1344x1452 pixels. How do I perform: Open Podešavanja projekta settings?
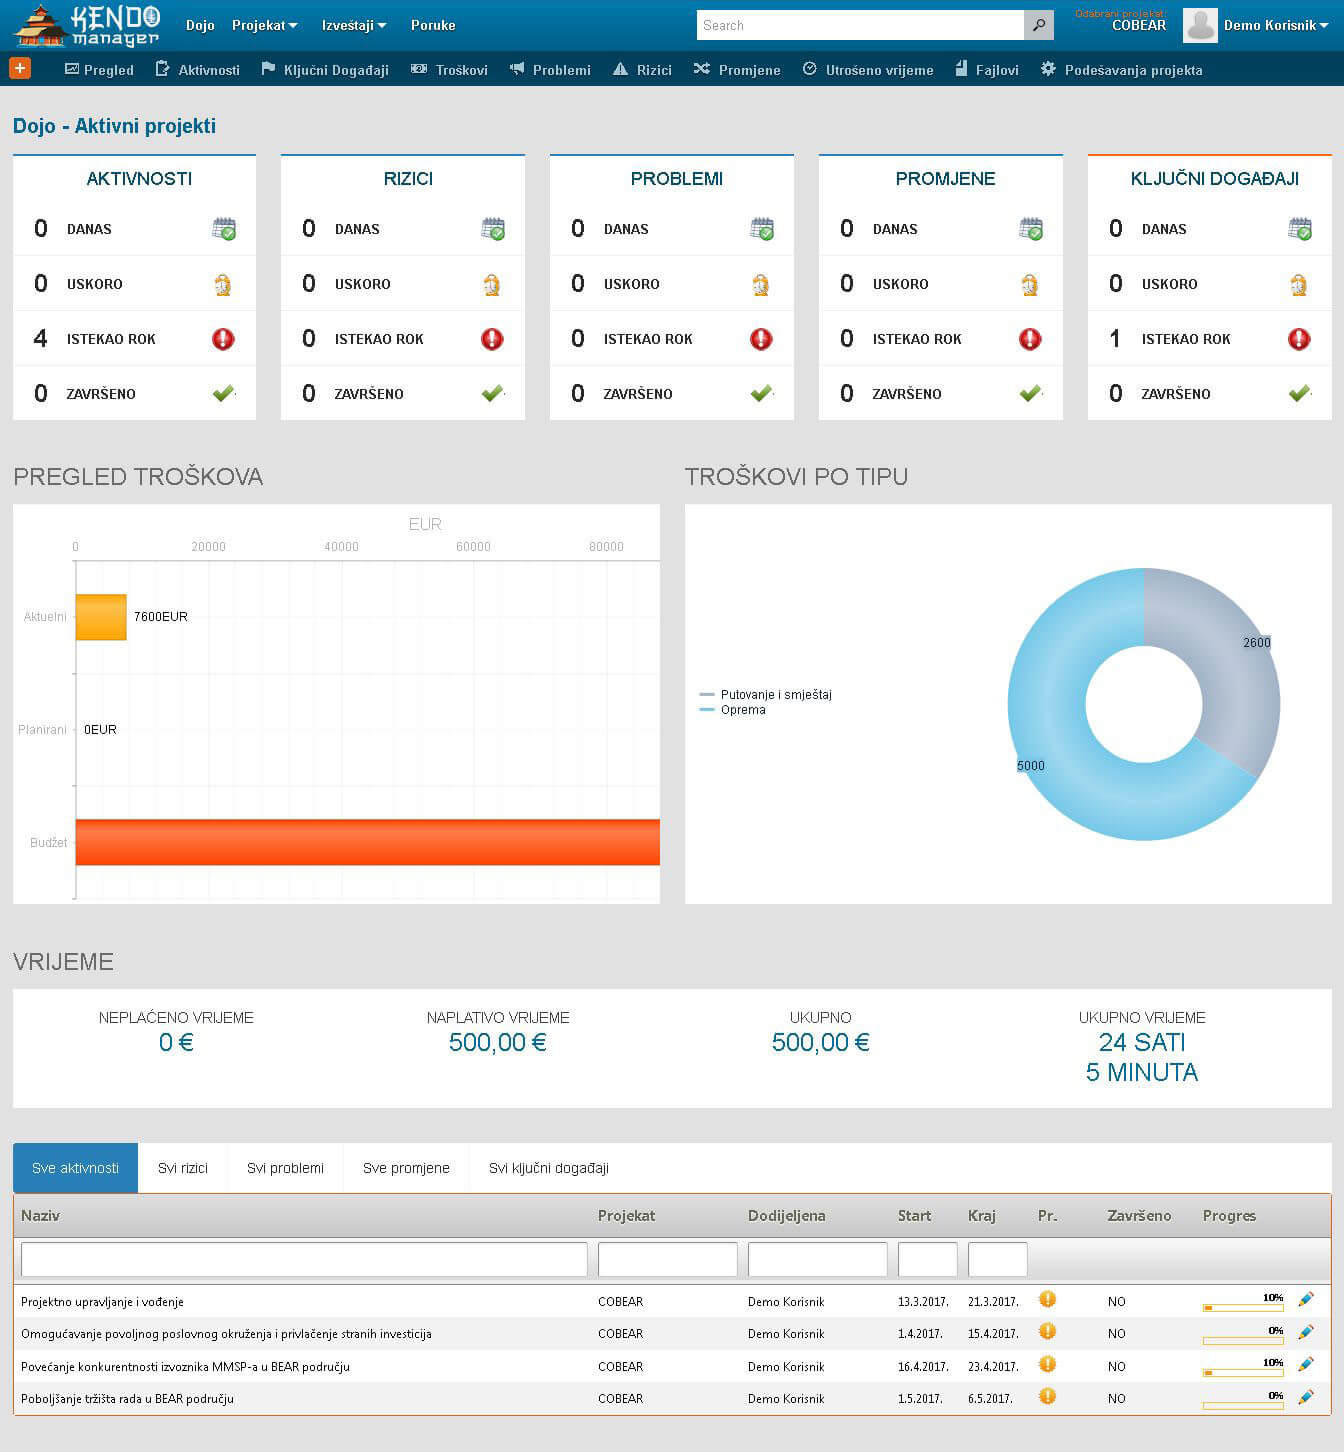(x=1121, y=69)
